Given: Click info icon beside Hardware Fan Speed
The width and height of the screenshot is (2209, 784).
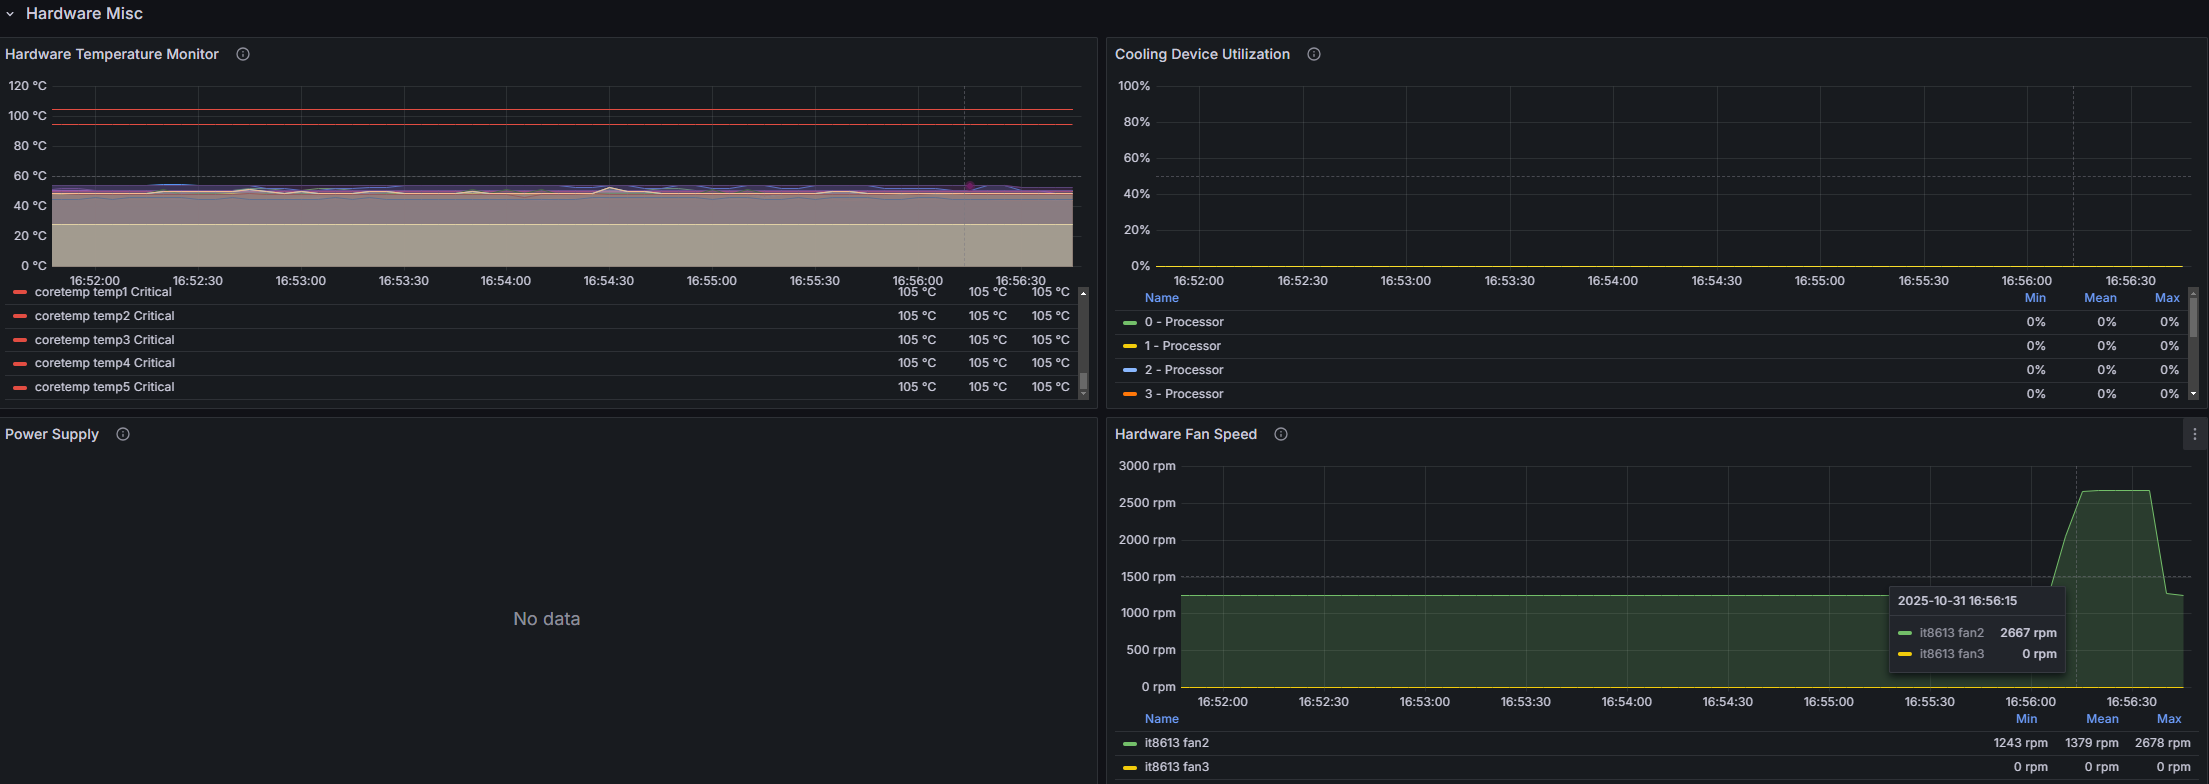Looking at the screenshot, I should (1281, 434).
